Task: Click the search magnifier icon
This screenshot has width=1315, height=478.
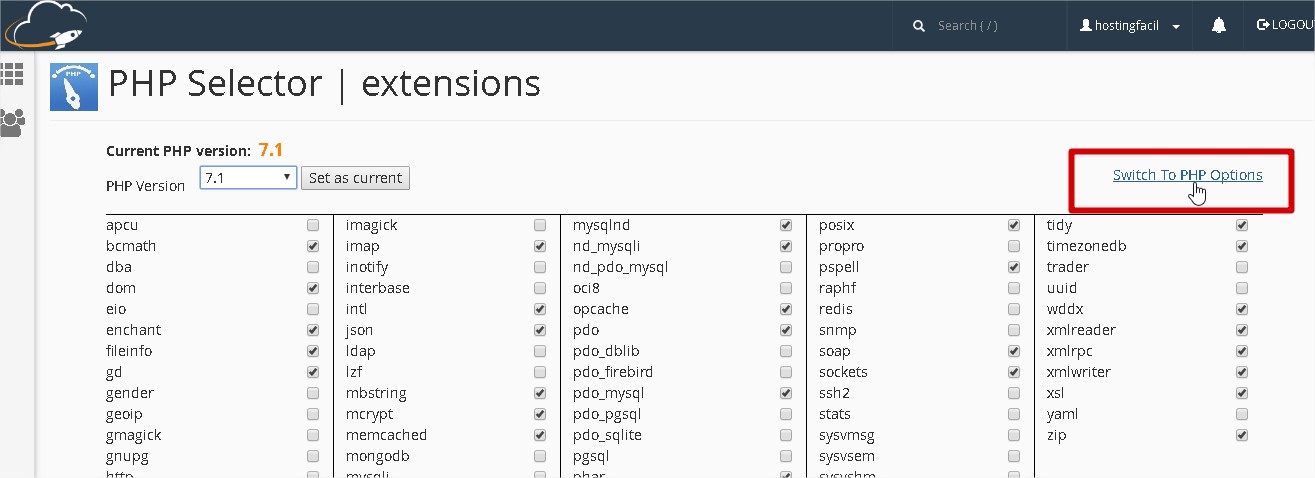Action: [919, 26]
